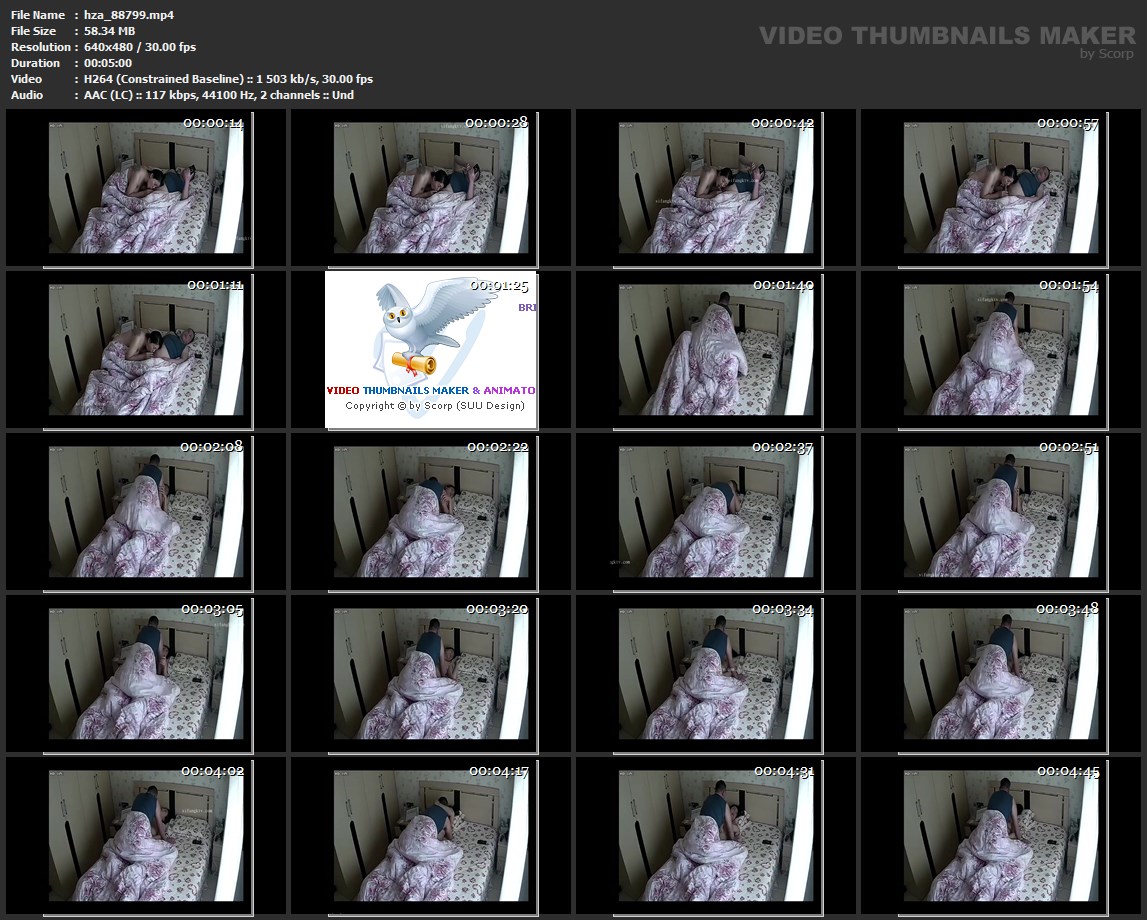Click the thumbnail at 00:01:40
The width and height of the screenshot is (1147, 920).
(x=716, y=350)
